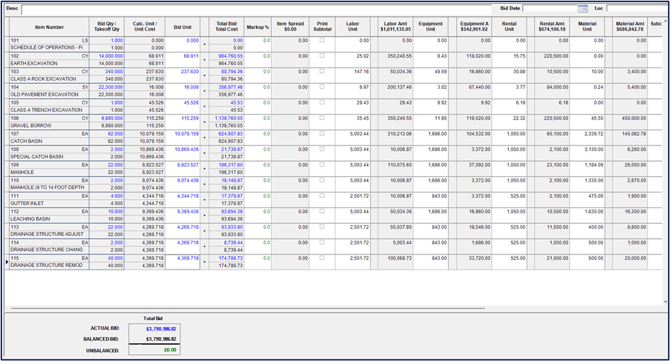
Task: Select the LEACHING BASIN description cell
Action: [x=49, y=219]
